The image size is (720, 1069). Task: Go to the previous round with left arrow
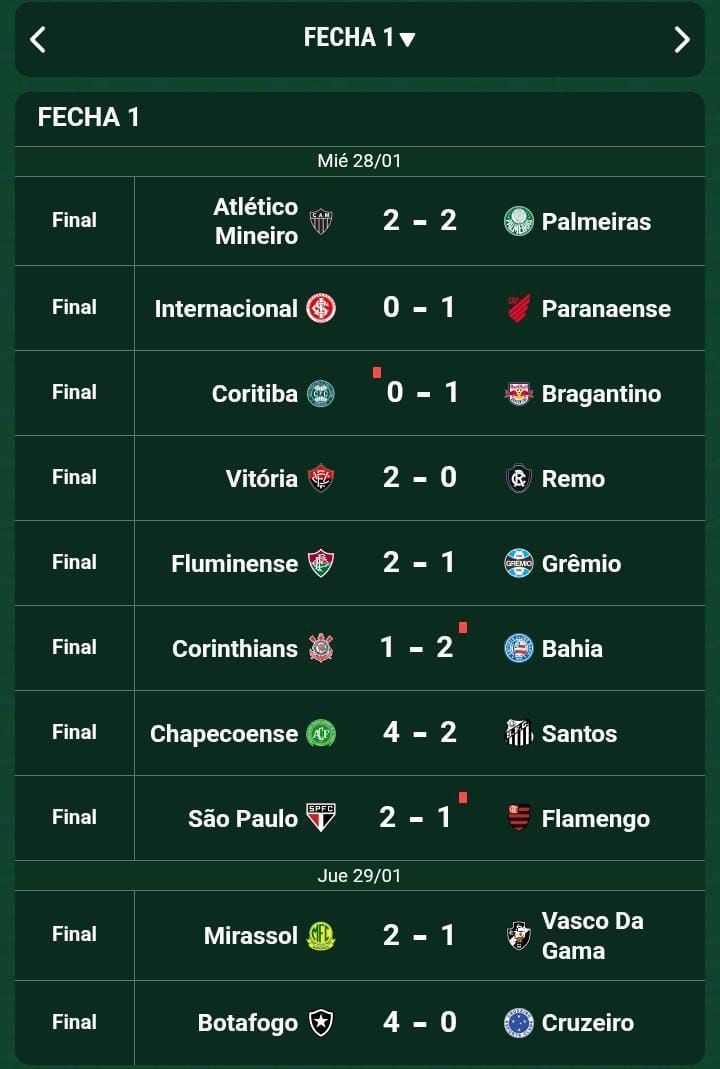pos(38,39)
